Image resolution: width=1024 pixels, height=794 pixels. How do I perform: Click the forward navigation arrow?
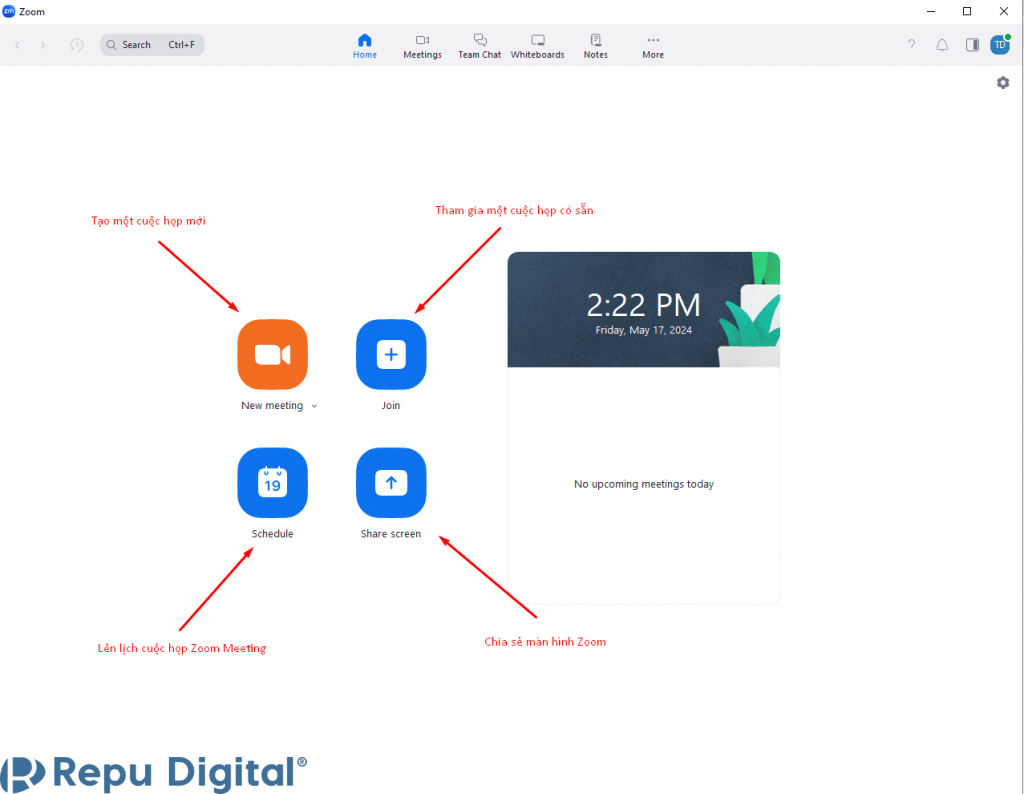click(x=43, y=45)
